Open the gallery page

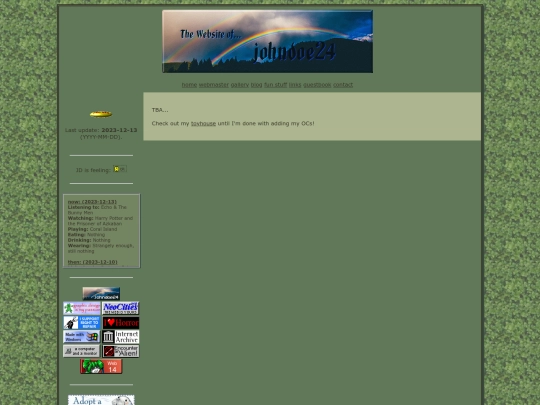(x=240, y=85)
